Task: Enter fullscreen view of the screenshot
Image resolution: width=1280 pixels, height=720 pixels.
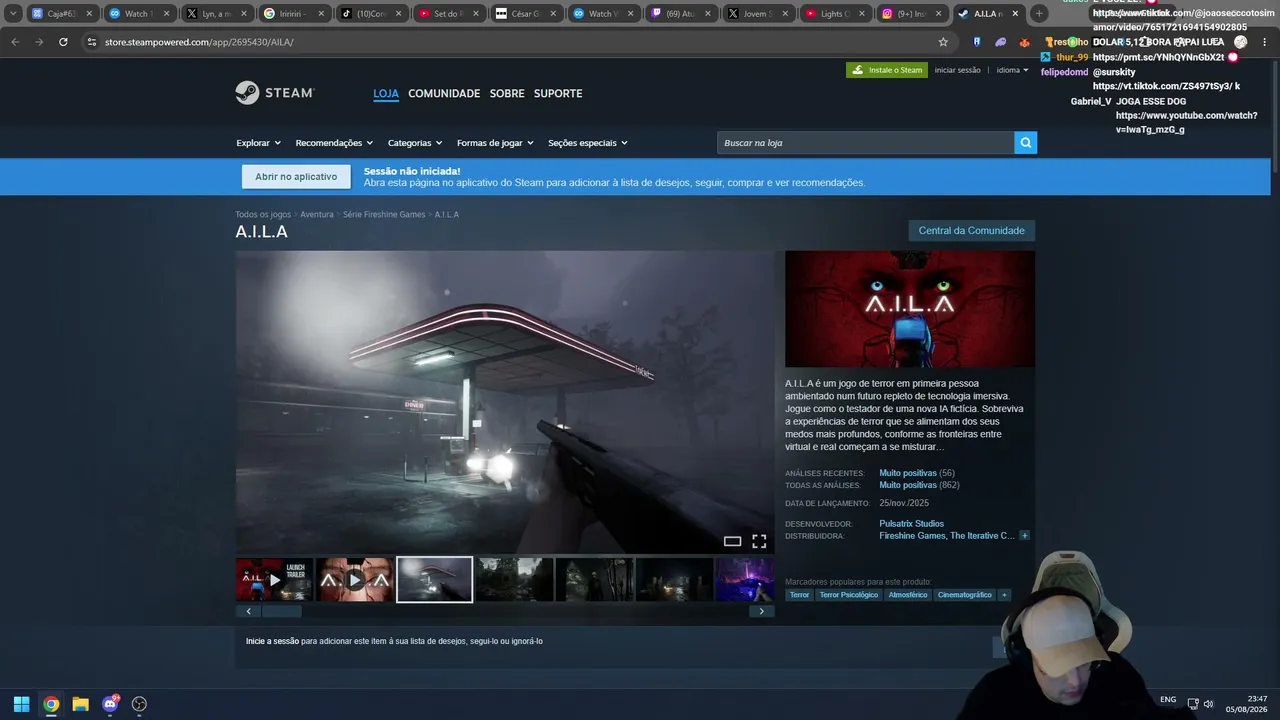Action: tap(759, 541)
